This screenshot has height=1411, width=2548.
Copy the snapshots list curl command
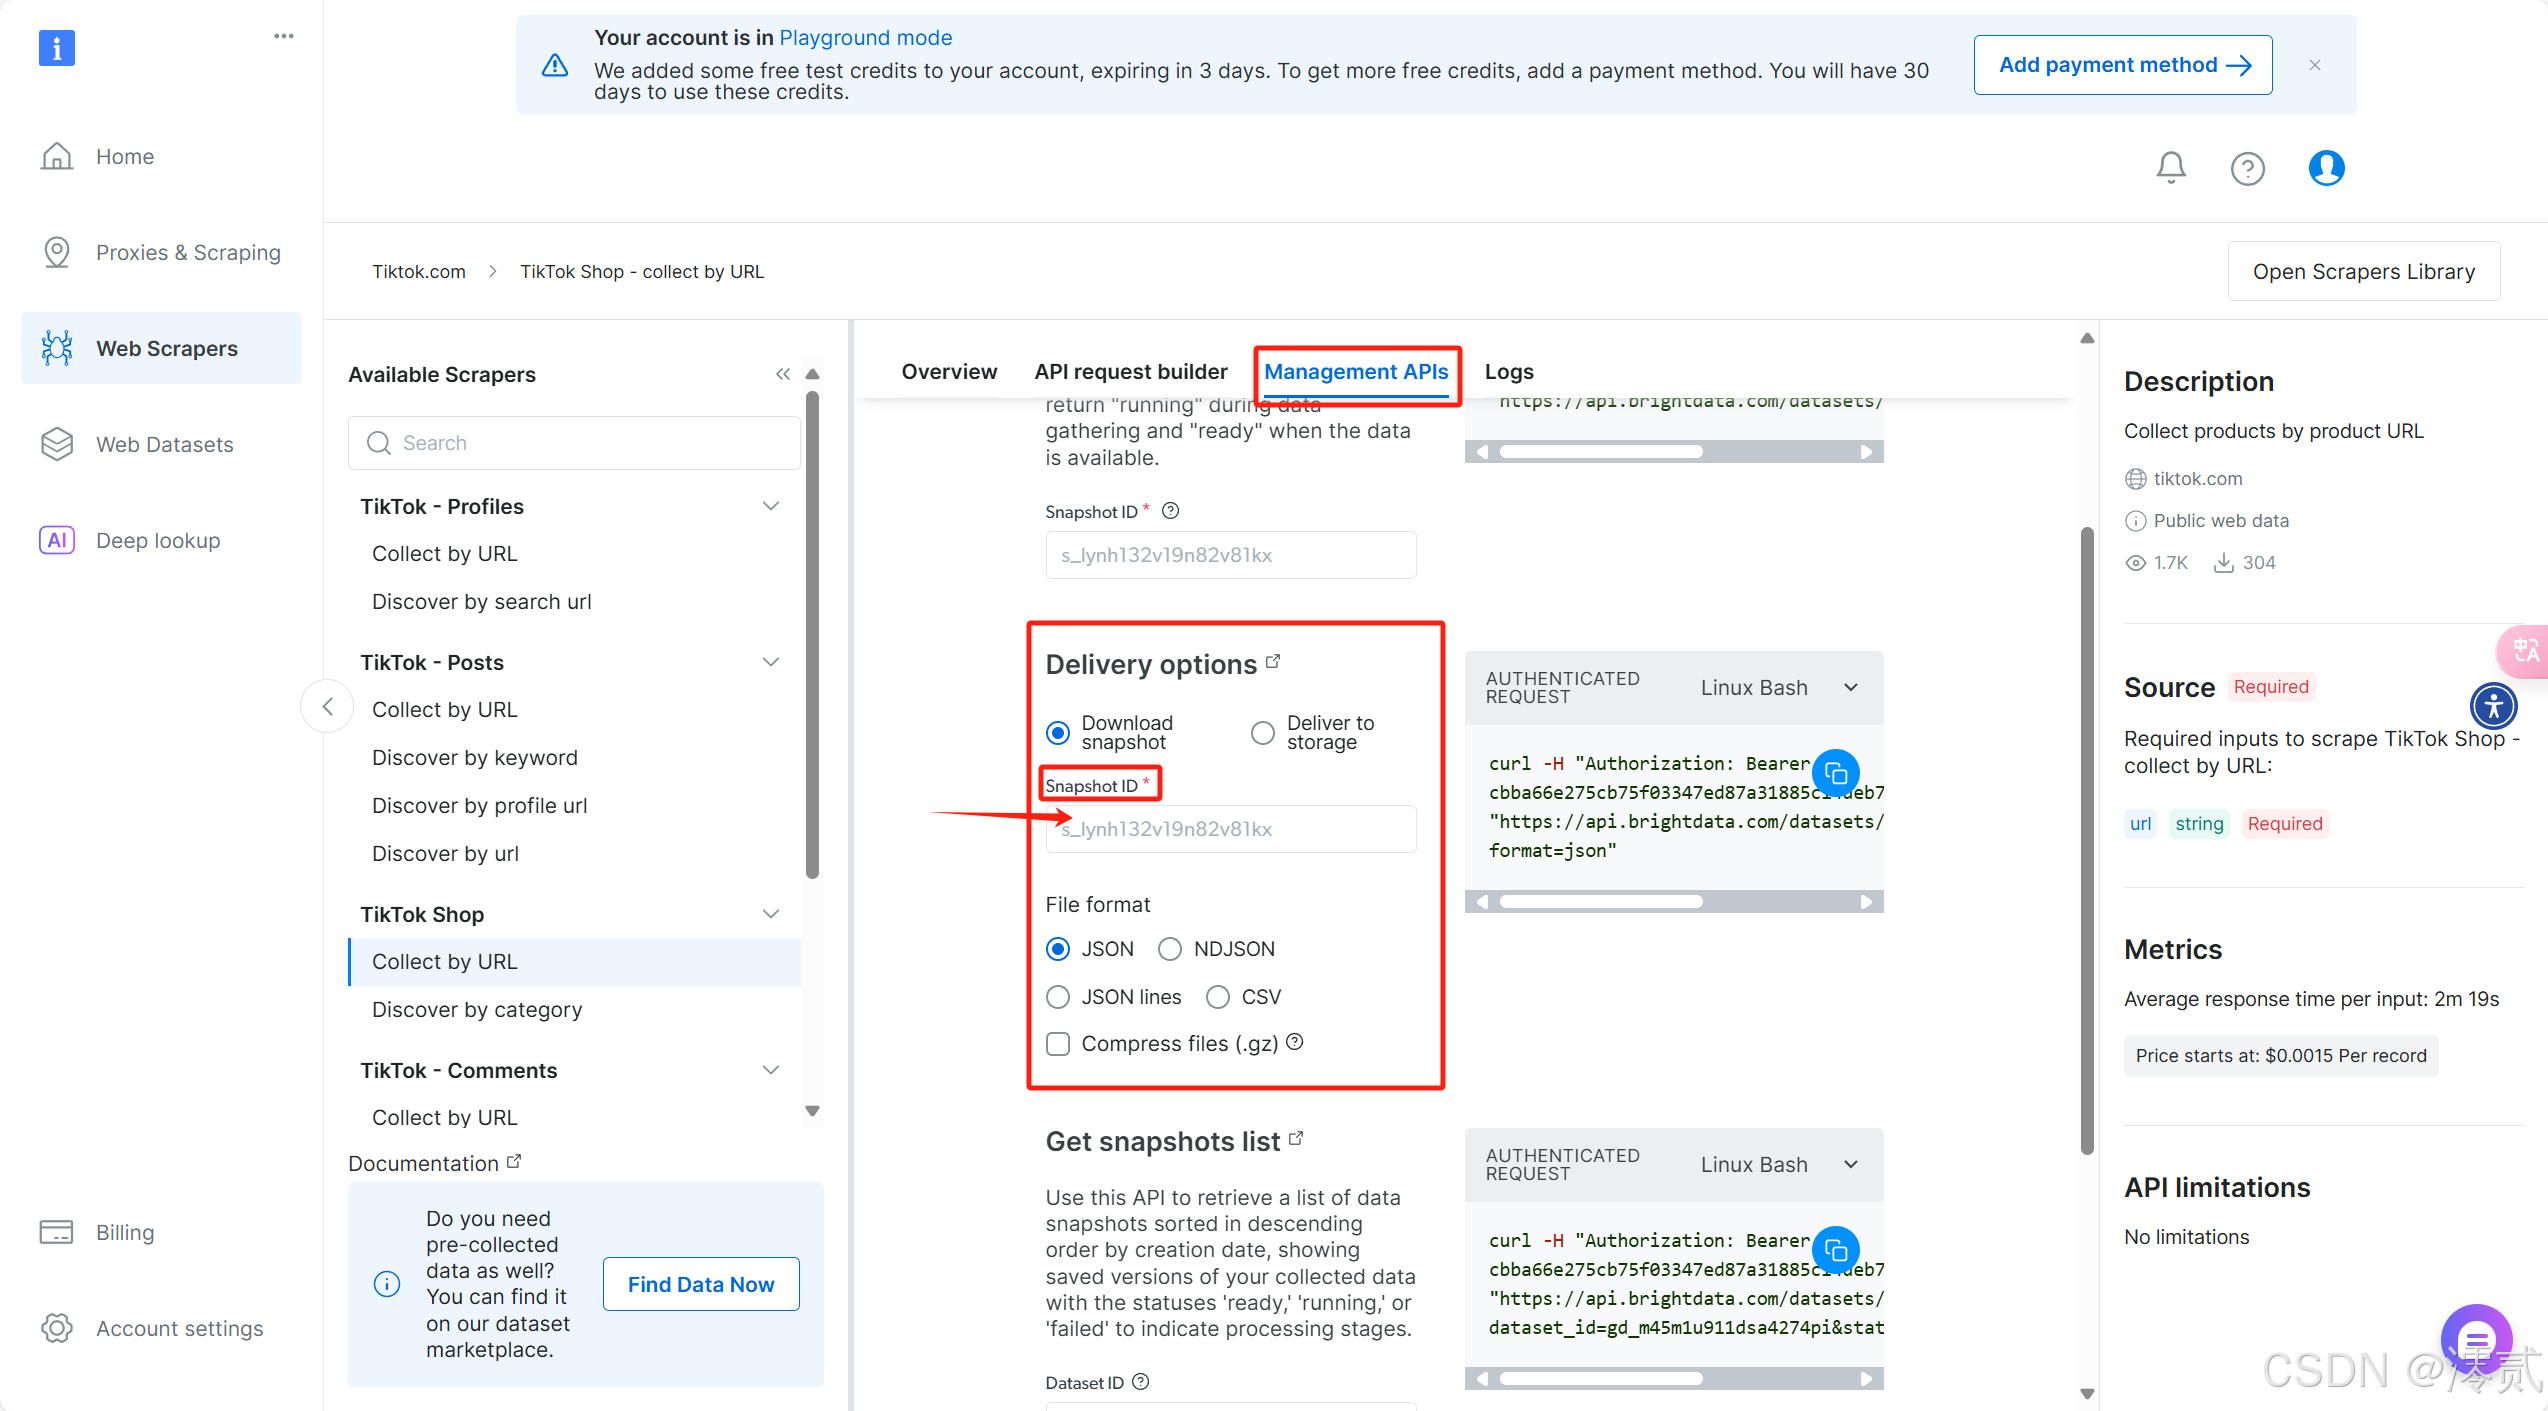pyautogui.click(x=1835, y=1250)
